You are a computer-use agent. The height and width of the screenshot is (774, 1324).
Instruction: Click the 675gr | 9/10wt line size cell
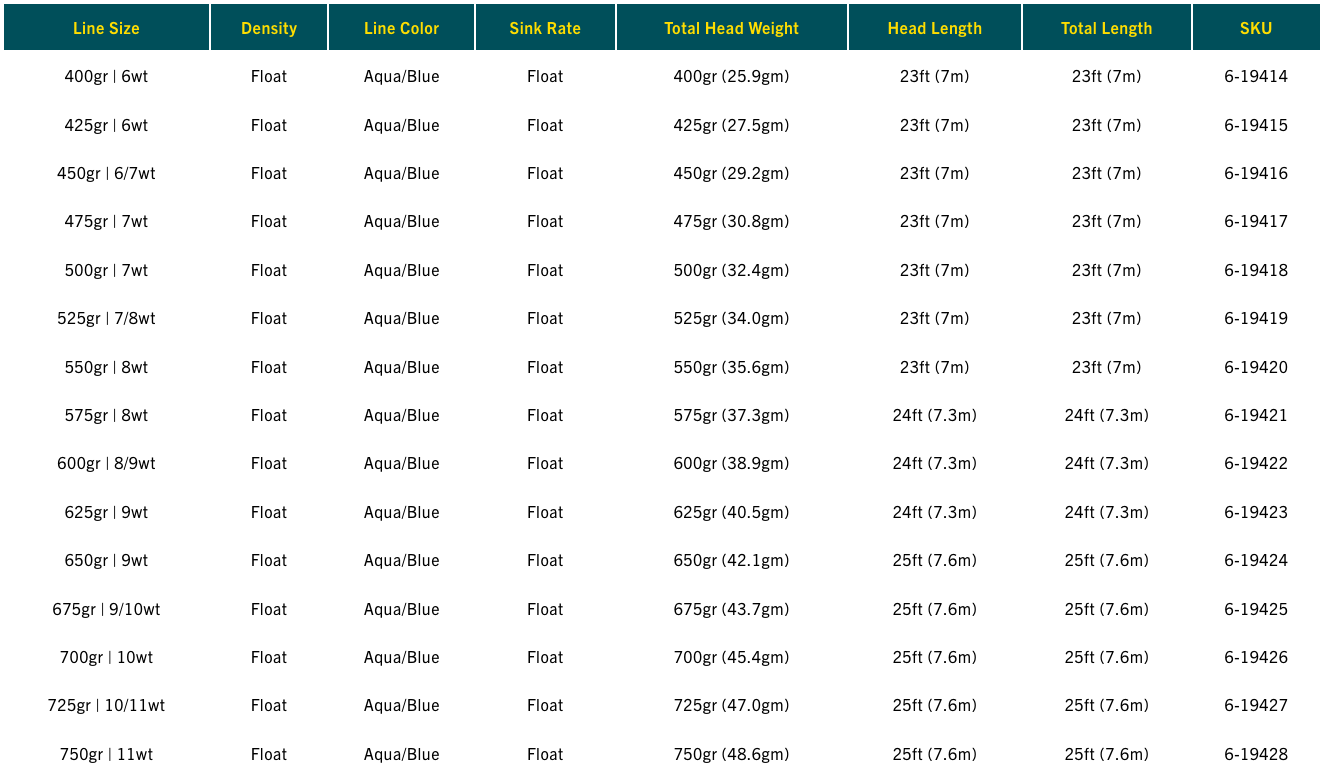tap(106, 609)
